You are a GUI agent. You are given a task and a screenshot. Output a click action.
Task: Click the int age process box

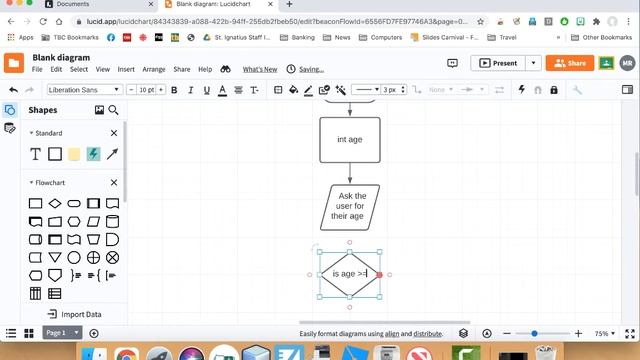(x=350, y=140)
